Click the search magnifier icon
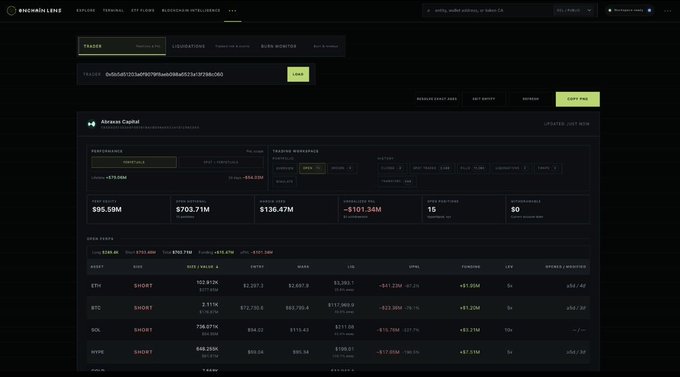680x377 pixels. [x=428, y=10]
